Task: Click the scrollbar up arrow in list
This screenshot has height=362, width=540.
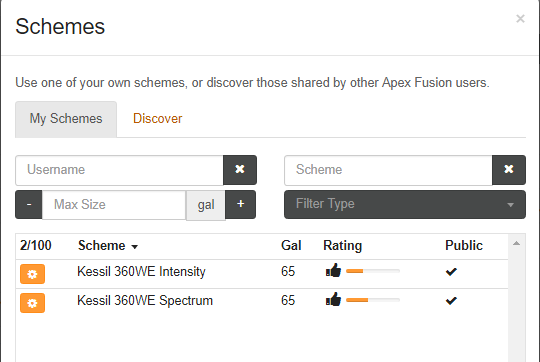Action: click(516, 243)
